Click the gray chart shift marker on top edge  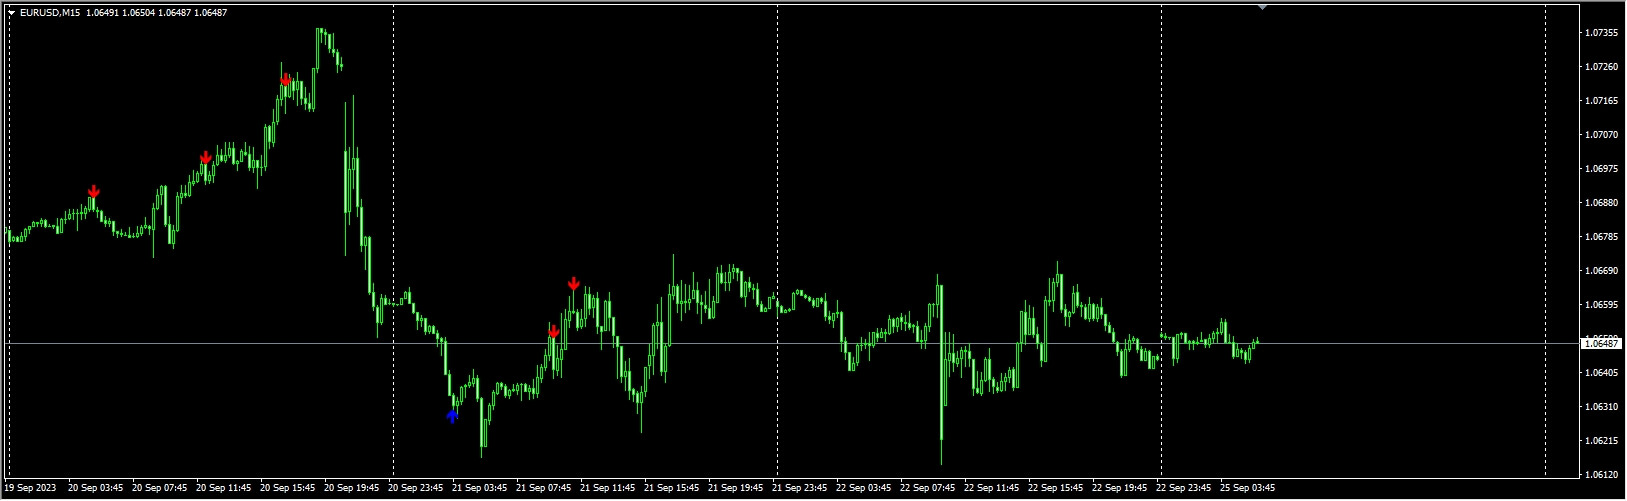tap(1262, 7)
